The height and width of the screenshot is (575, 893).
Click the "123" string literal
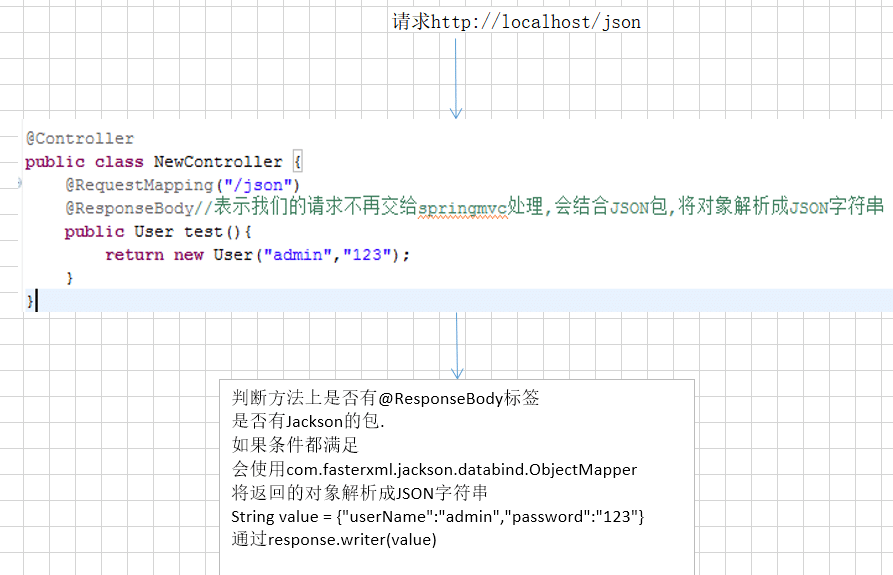[x=368, y=255]
